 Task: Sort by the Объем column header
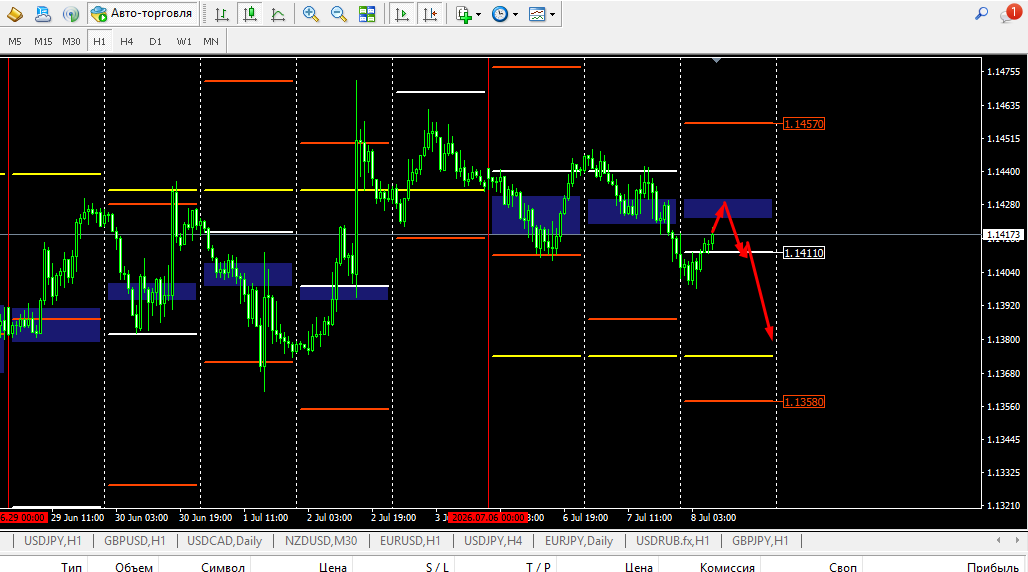point(134,567)
